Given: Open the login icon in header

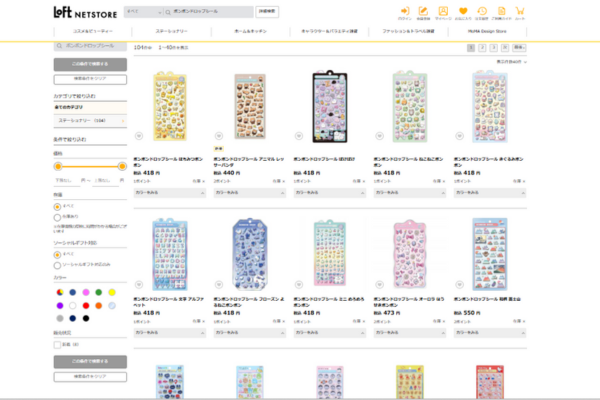Looking at the screenshot, I should [404, 12].
